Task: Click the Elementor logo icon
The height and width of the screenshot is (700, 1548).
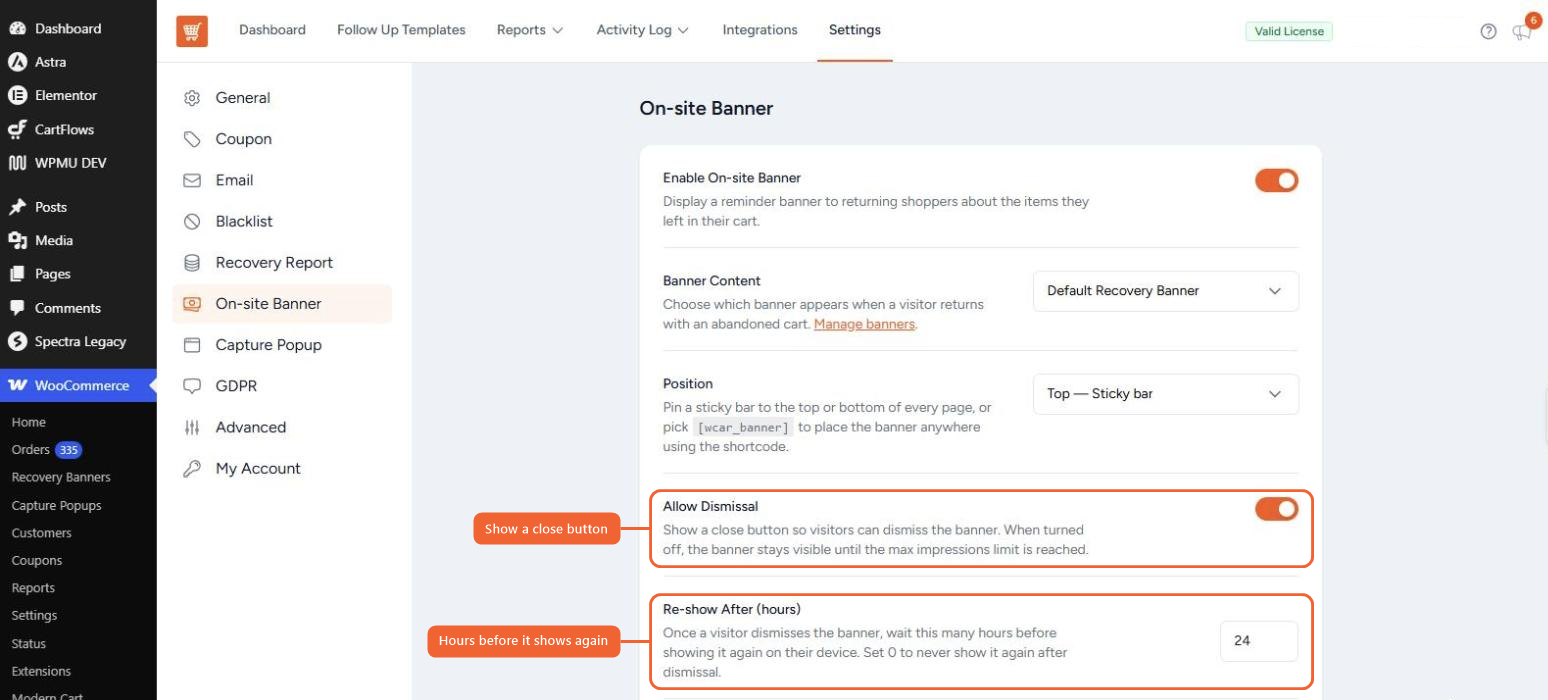Action: coord(17,96)
